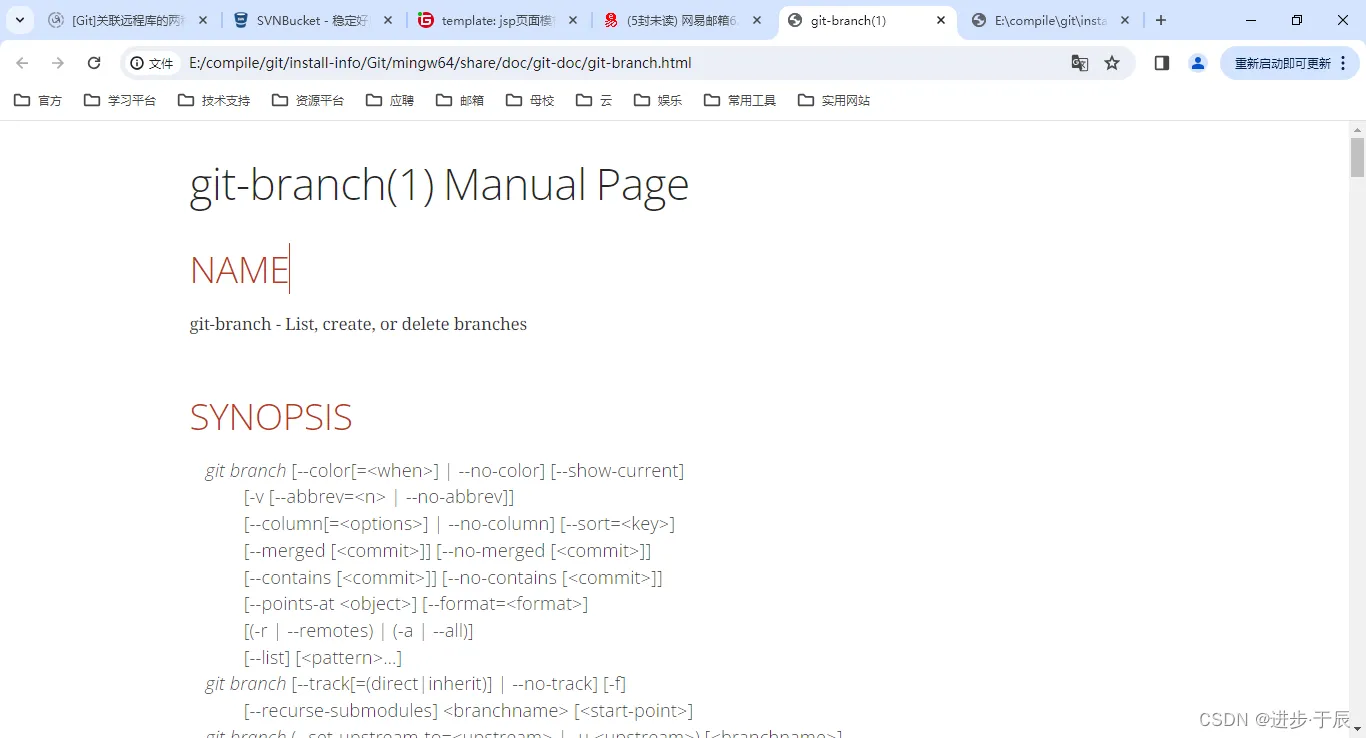
Task: Click text 'git-branch - List, create, or delete branches'
Action: click(x=358, y=324)
